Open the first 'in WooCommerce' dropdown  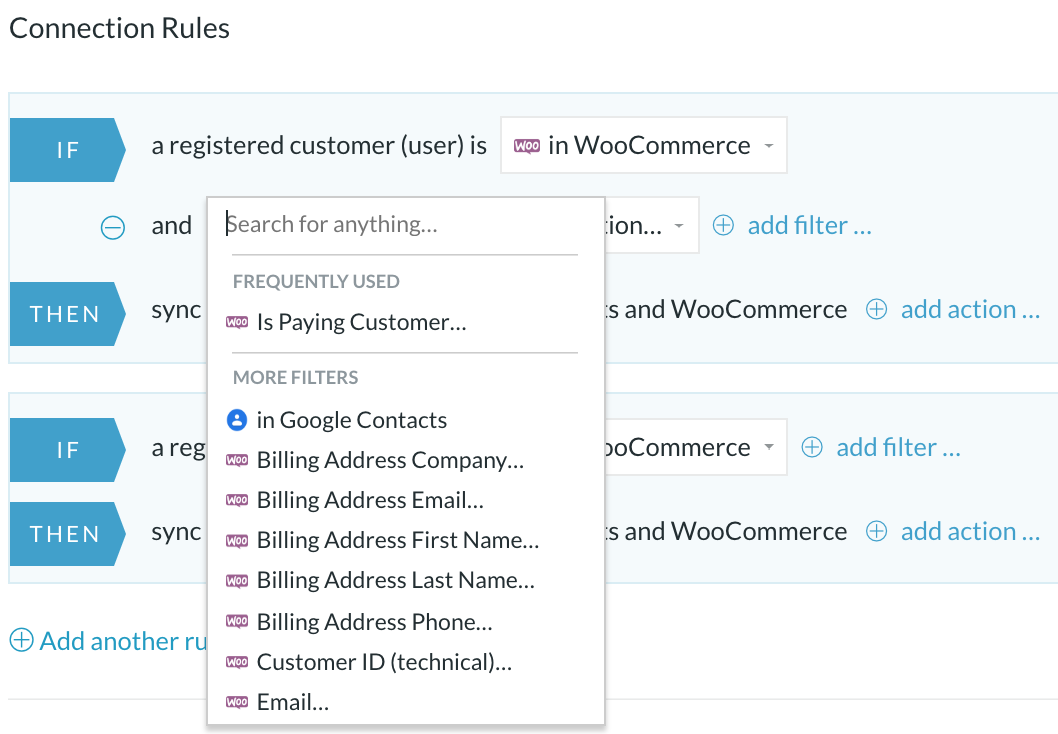tap(644, 145)
